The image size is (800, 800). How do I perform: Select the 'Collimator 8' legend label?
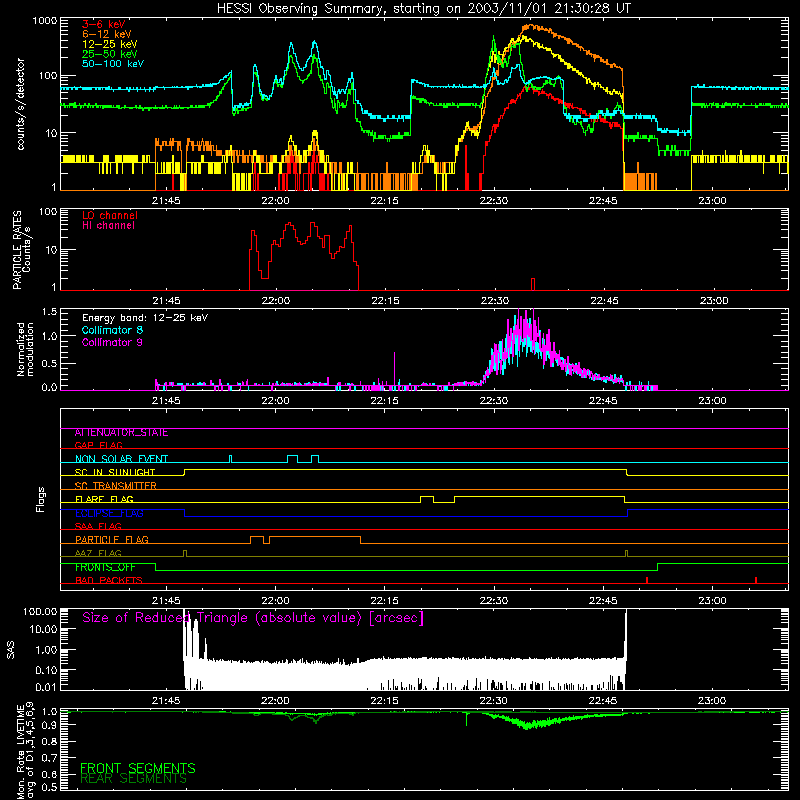click(x=112, y=330)
